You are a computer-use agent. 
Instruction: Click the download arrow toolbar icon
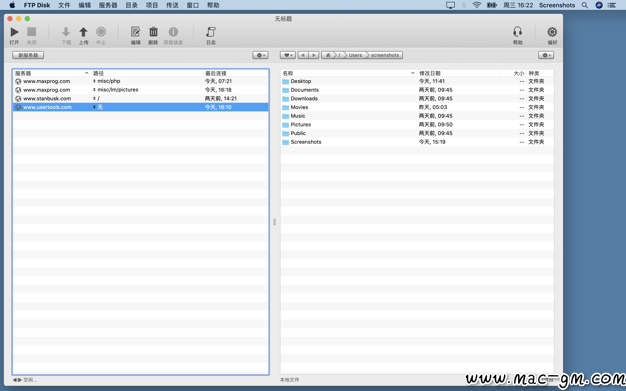pyautogui.click(x=66, y=32)
